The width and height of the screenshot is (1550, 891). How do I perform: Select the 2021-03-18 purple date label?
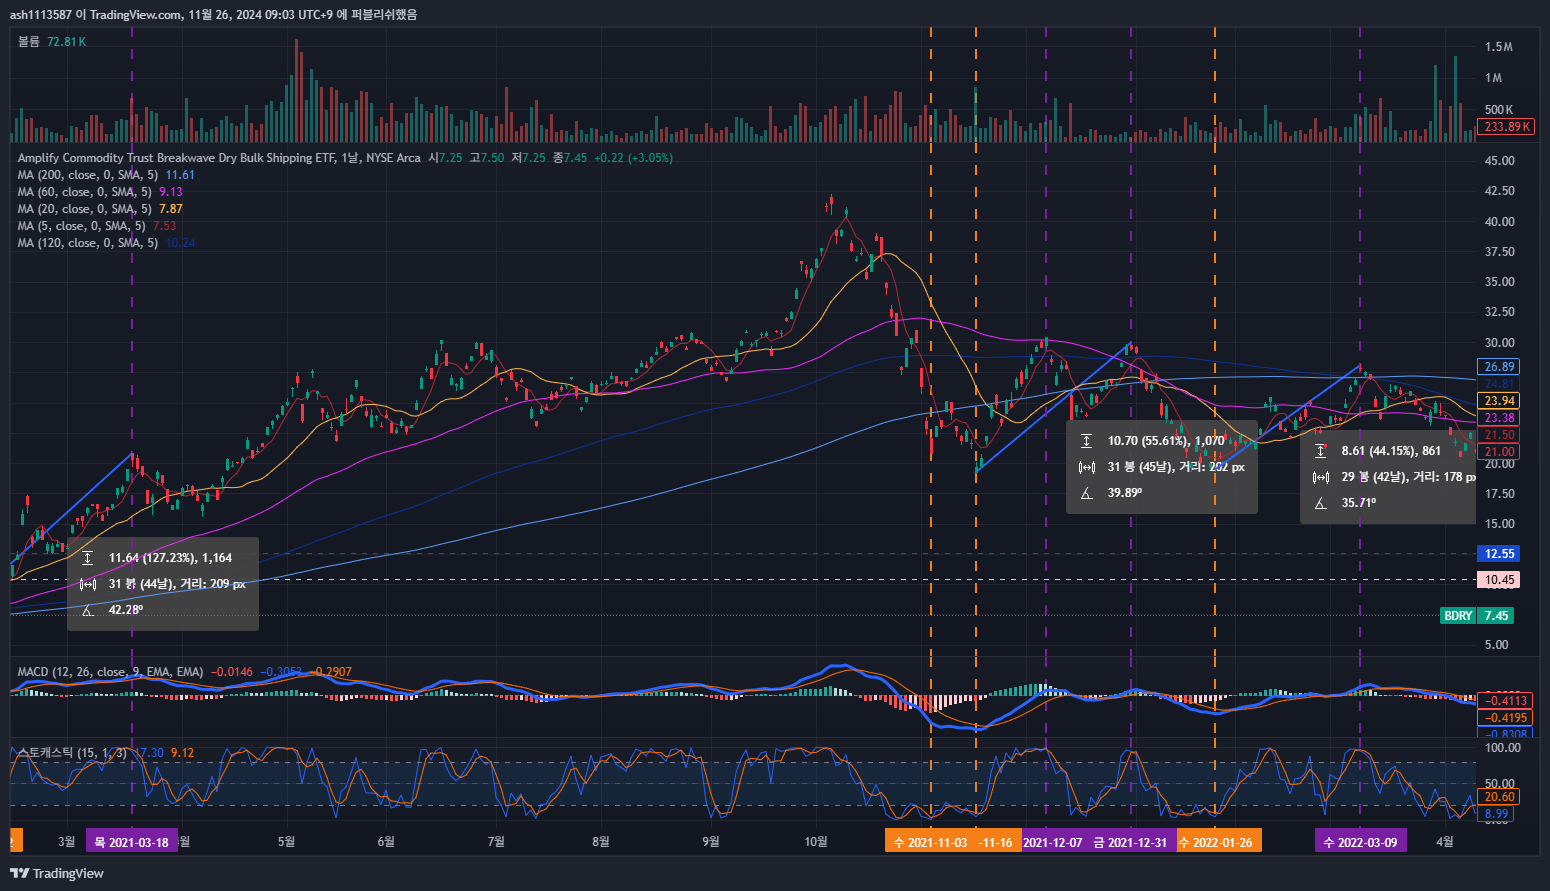pos(131,842)
